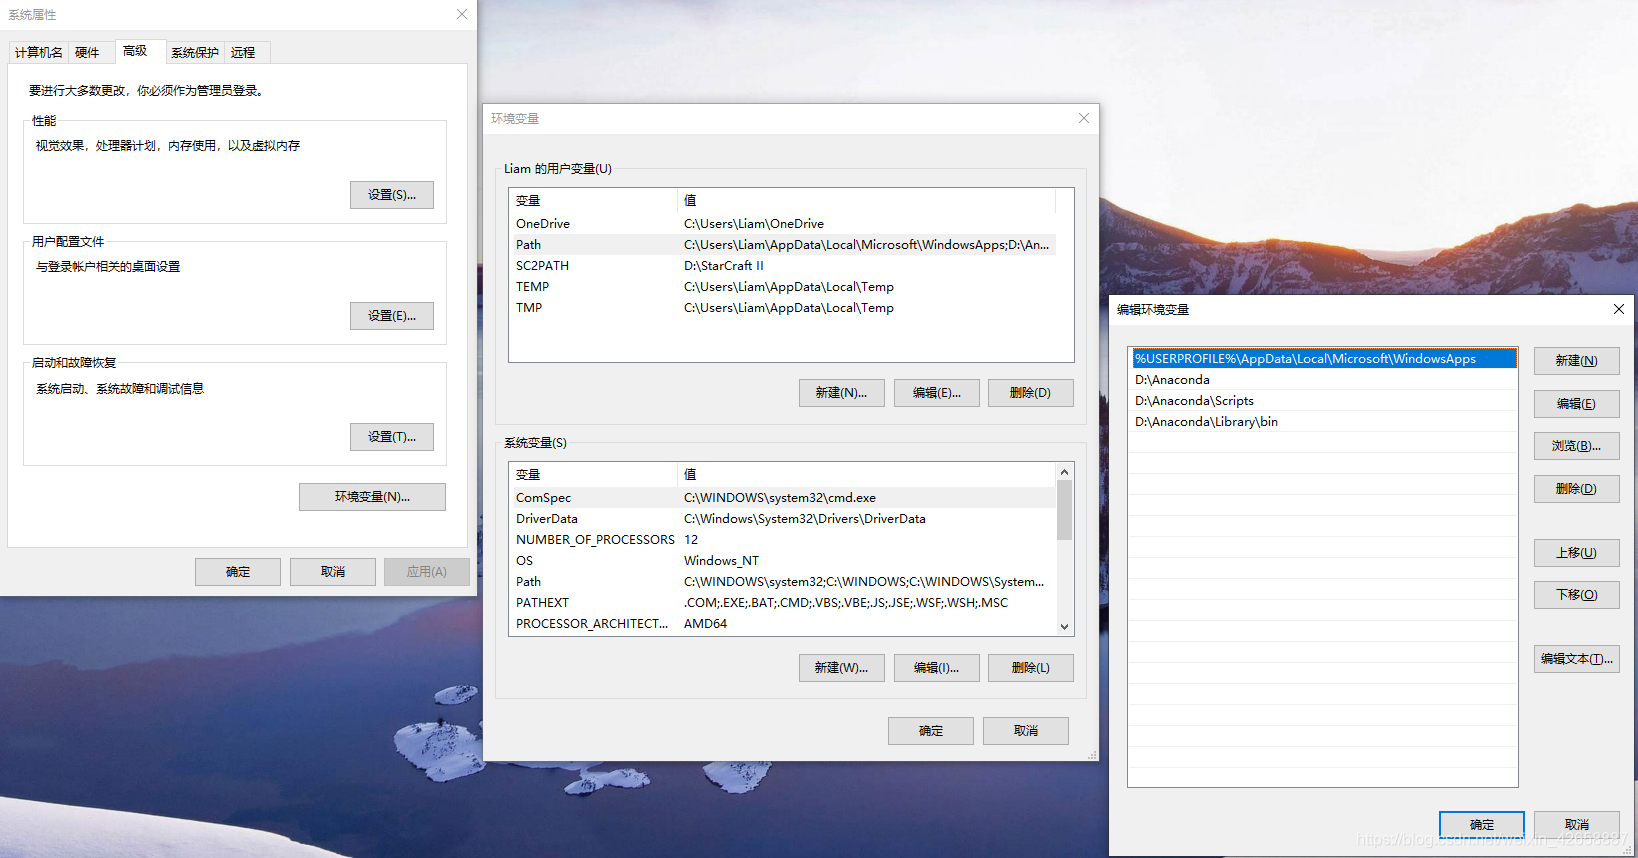Click user variables 变量 column header
The height and width of the screenshot is (858, 1638).
(593, 201)
